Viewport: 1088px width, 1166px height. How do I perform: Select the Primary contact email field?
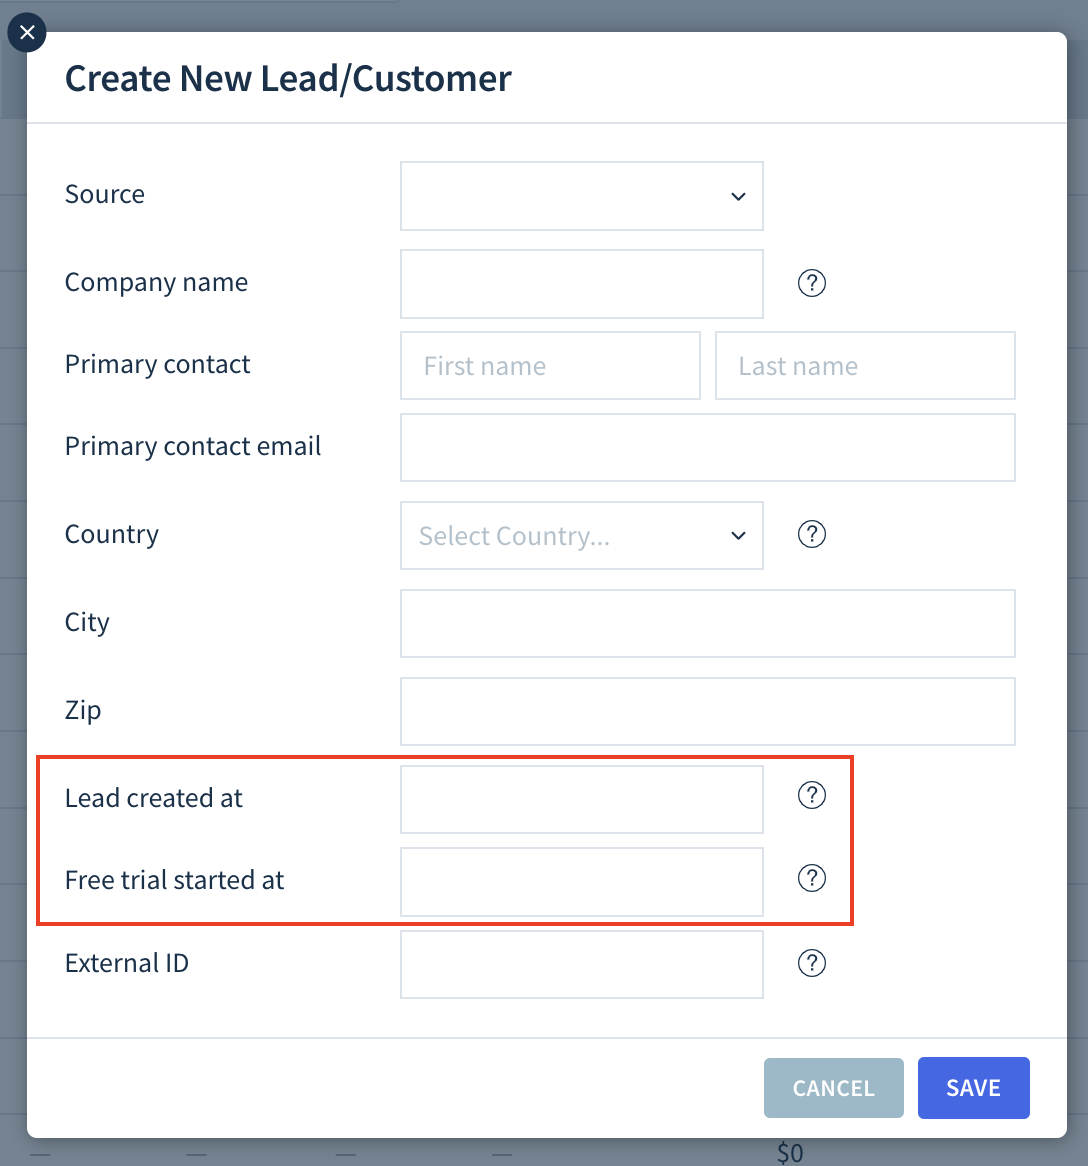707,448
